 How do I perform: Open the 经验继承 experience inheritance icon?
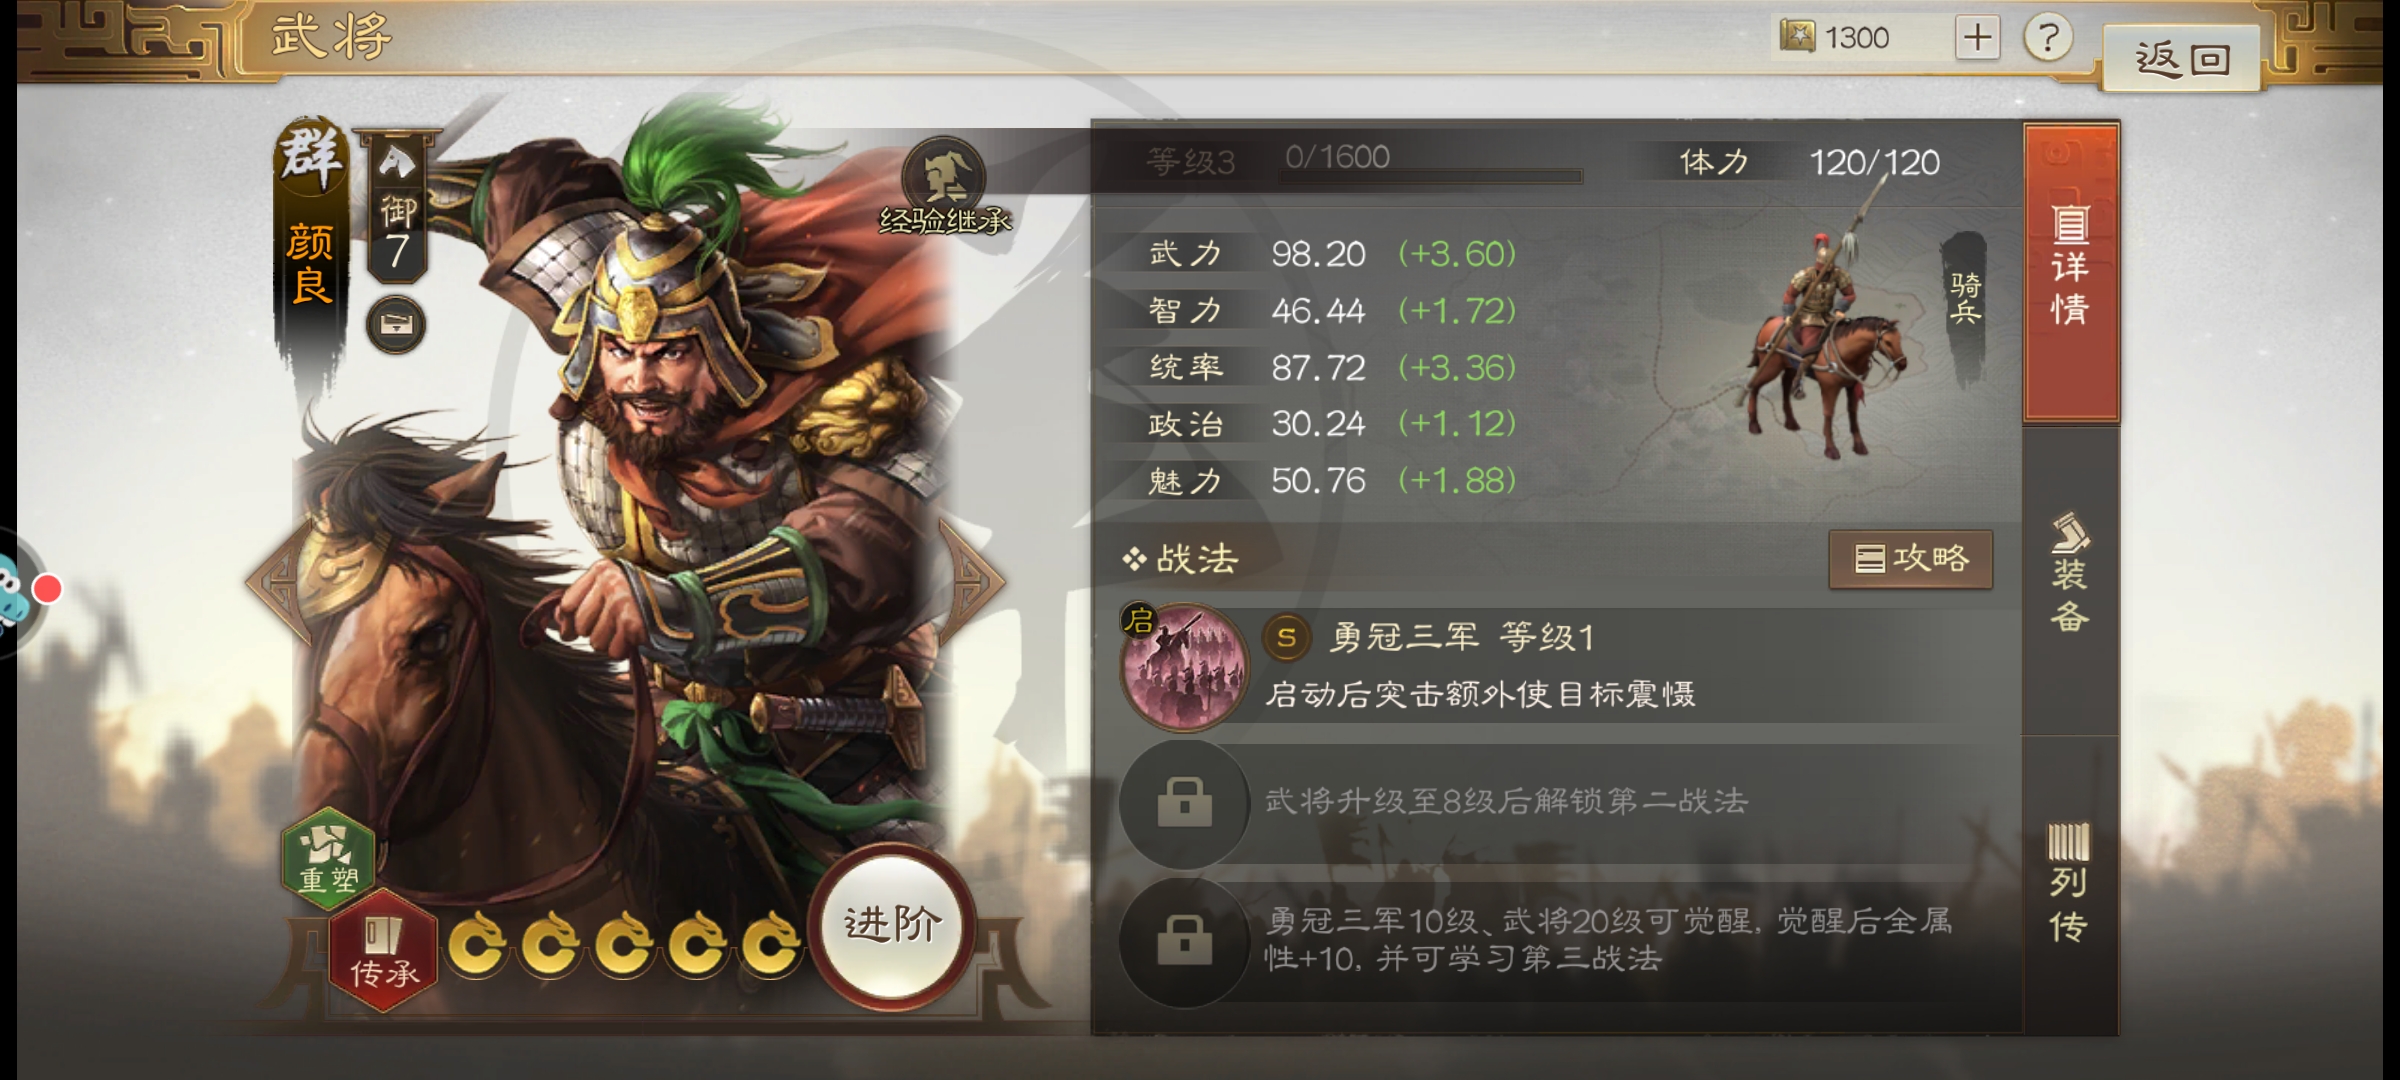pyautogui.click(x=944, y=186)
